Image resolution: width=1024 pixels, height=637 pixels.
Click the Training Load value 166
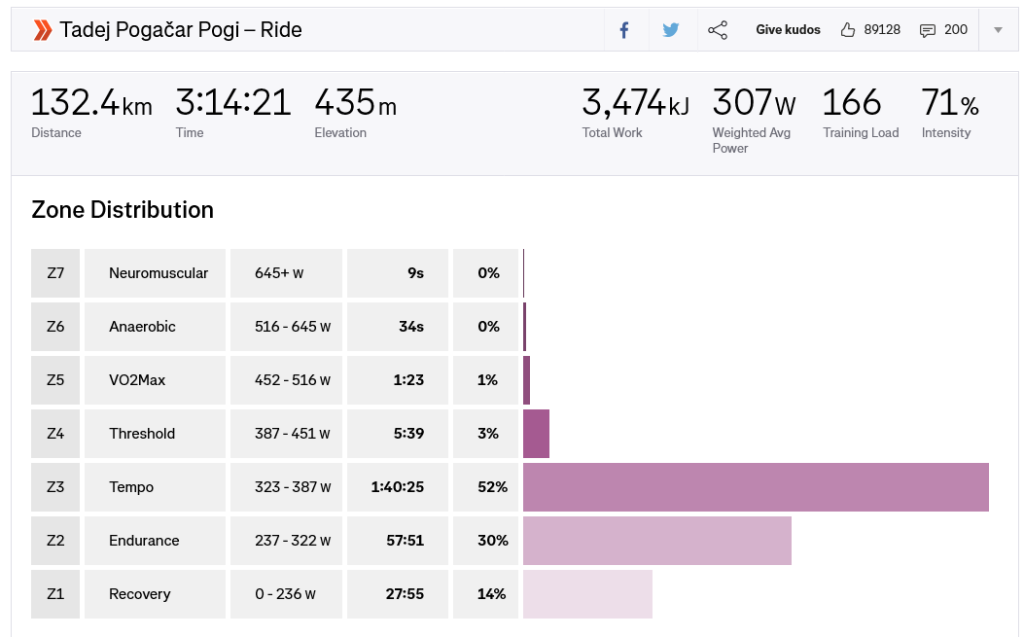pos(852,103)
